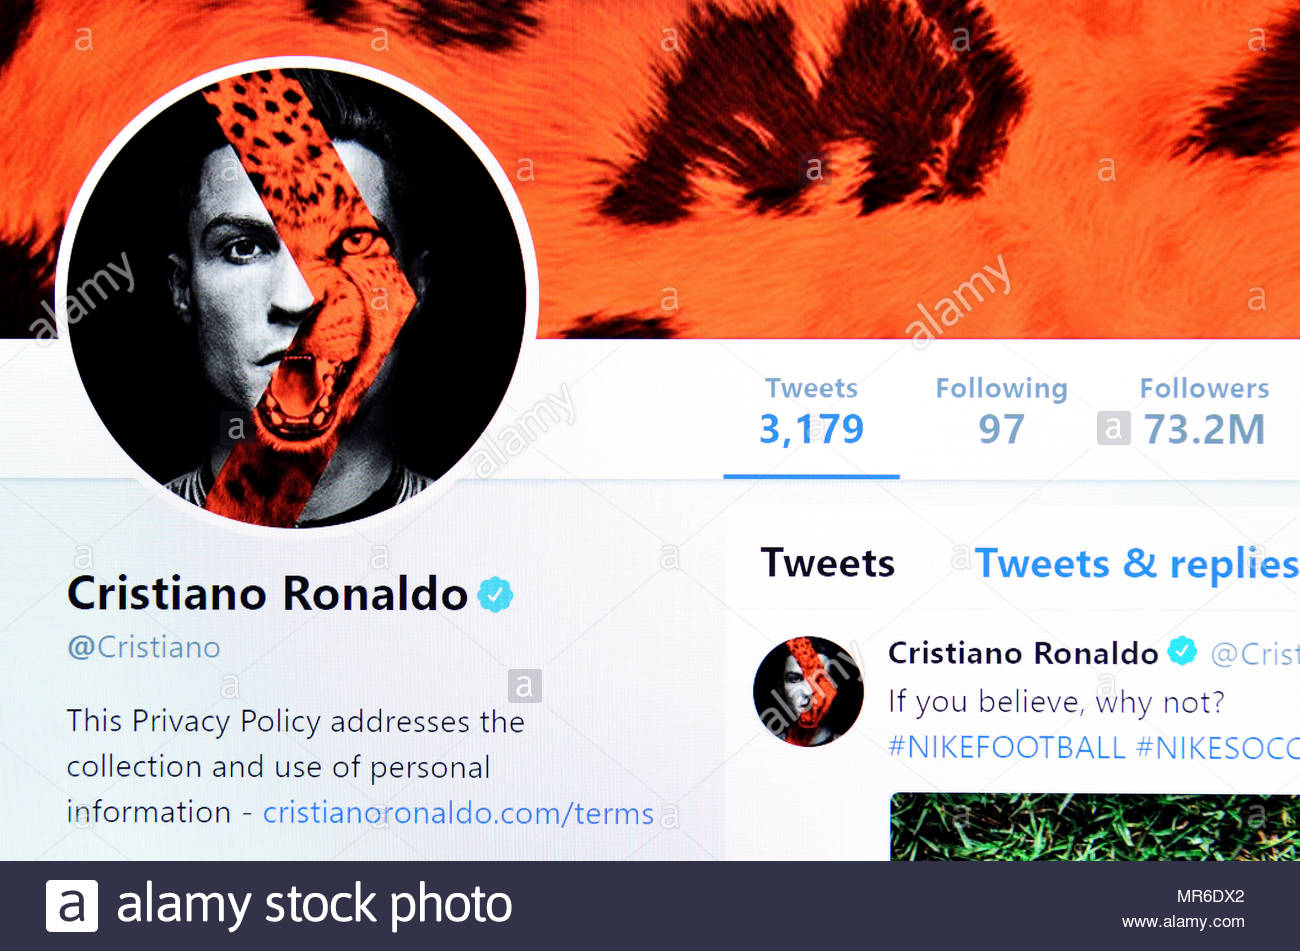
Task: Open the Following count showing 97
Action: [x=1001, y=412]
